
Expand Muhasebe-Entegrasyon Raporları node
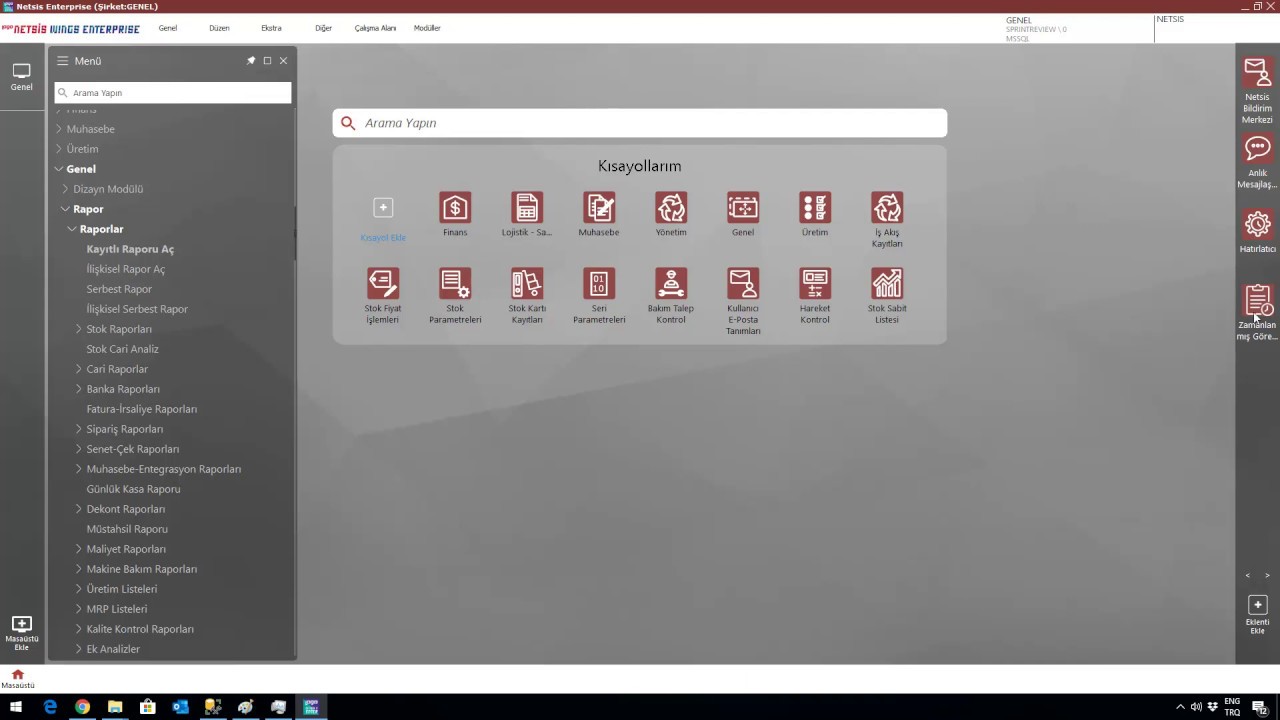[x=79, y=469]
